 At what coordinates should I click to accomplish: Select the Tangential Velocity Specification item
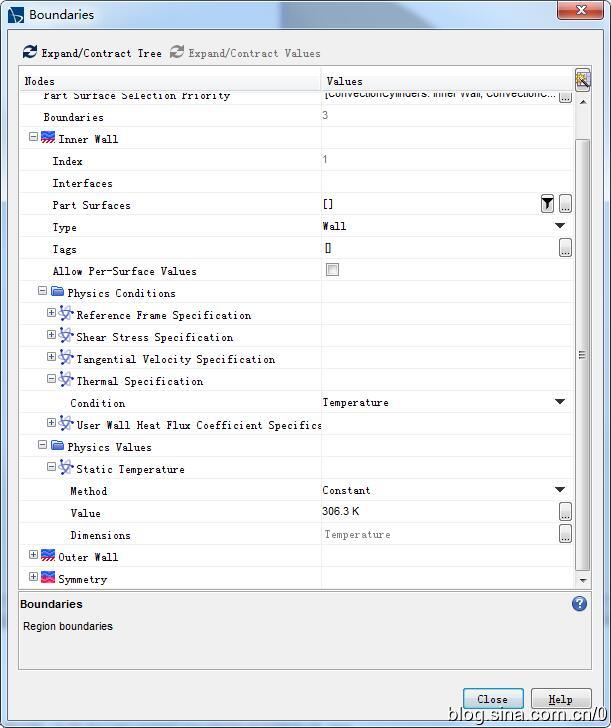[x=175, y=359]
